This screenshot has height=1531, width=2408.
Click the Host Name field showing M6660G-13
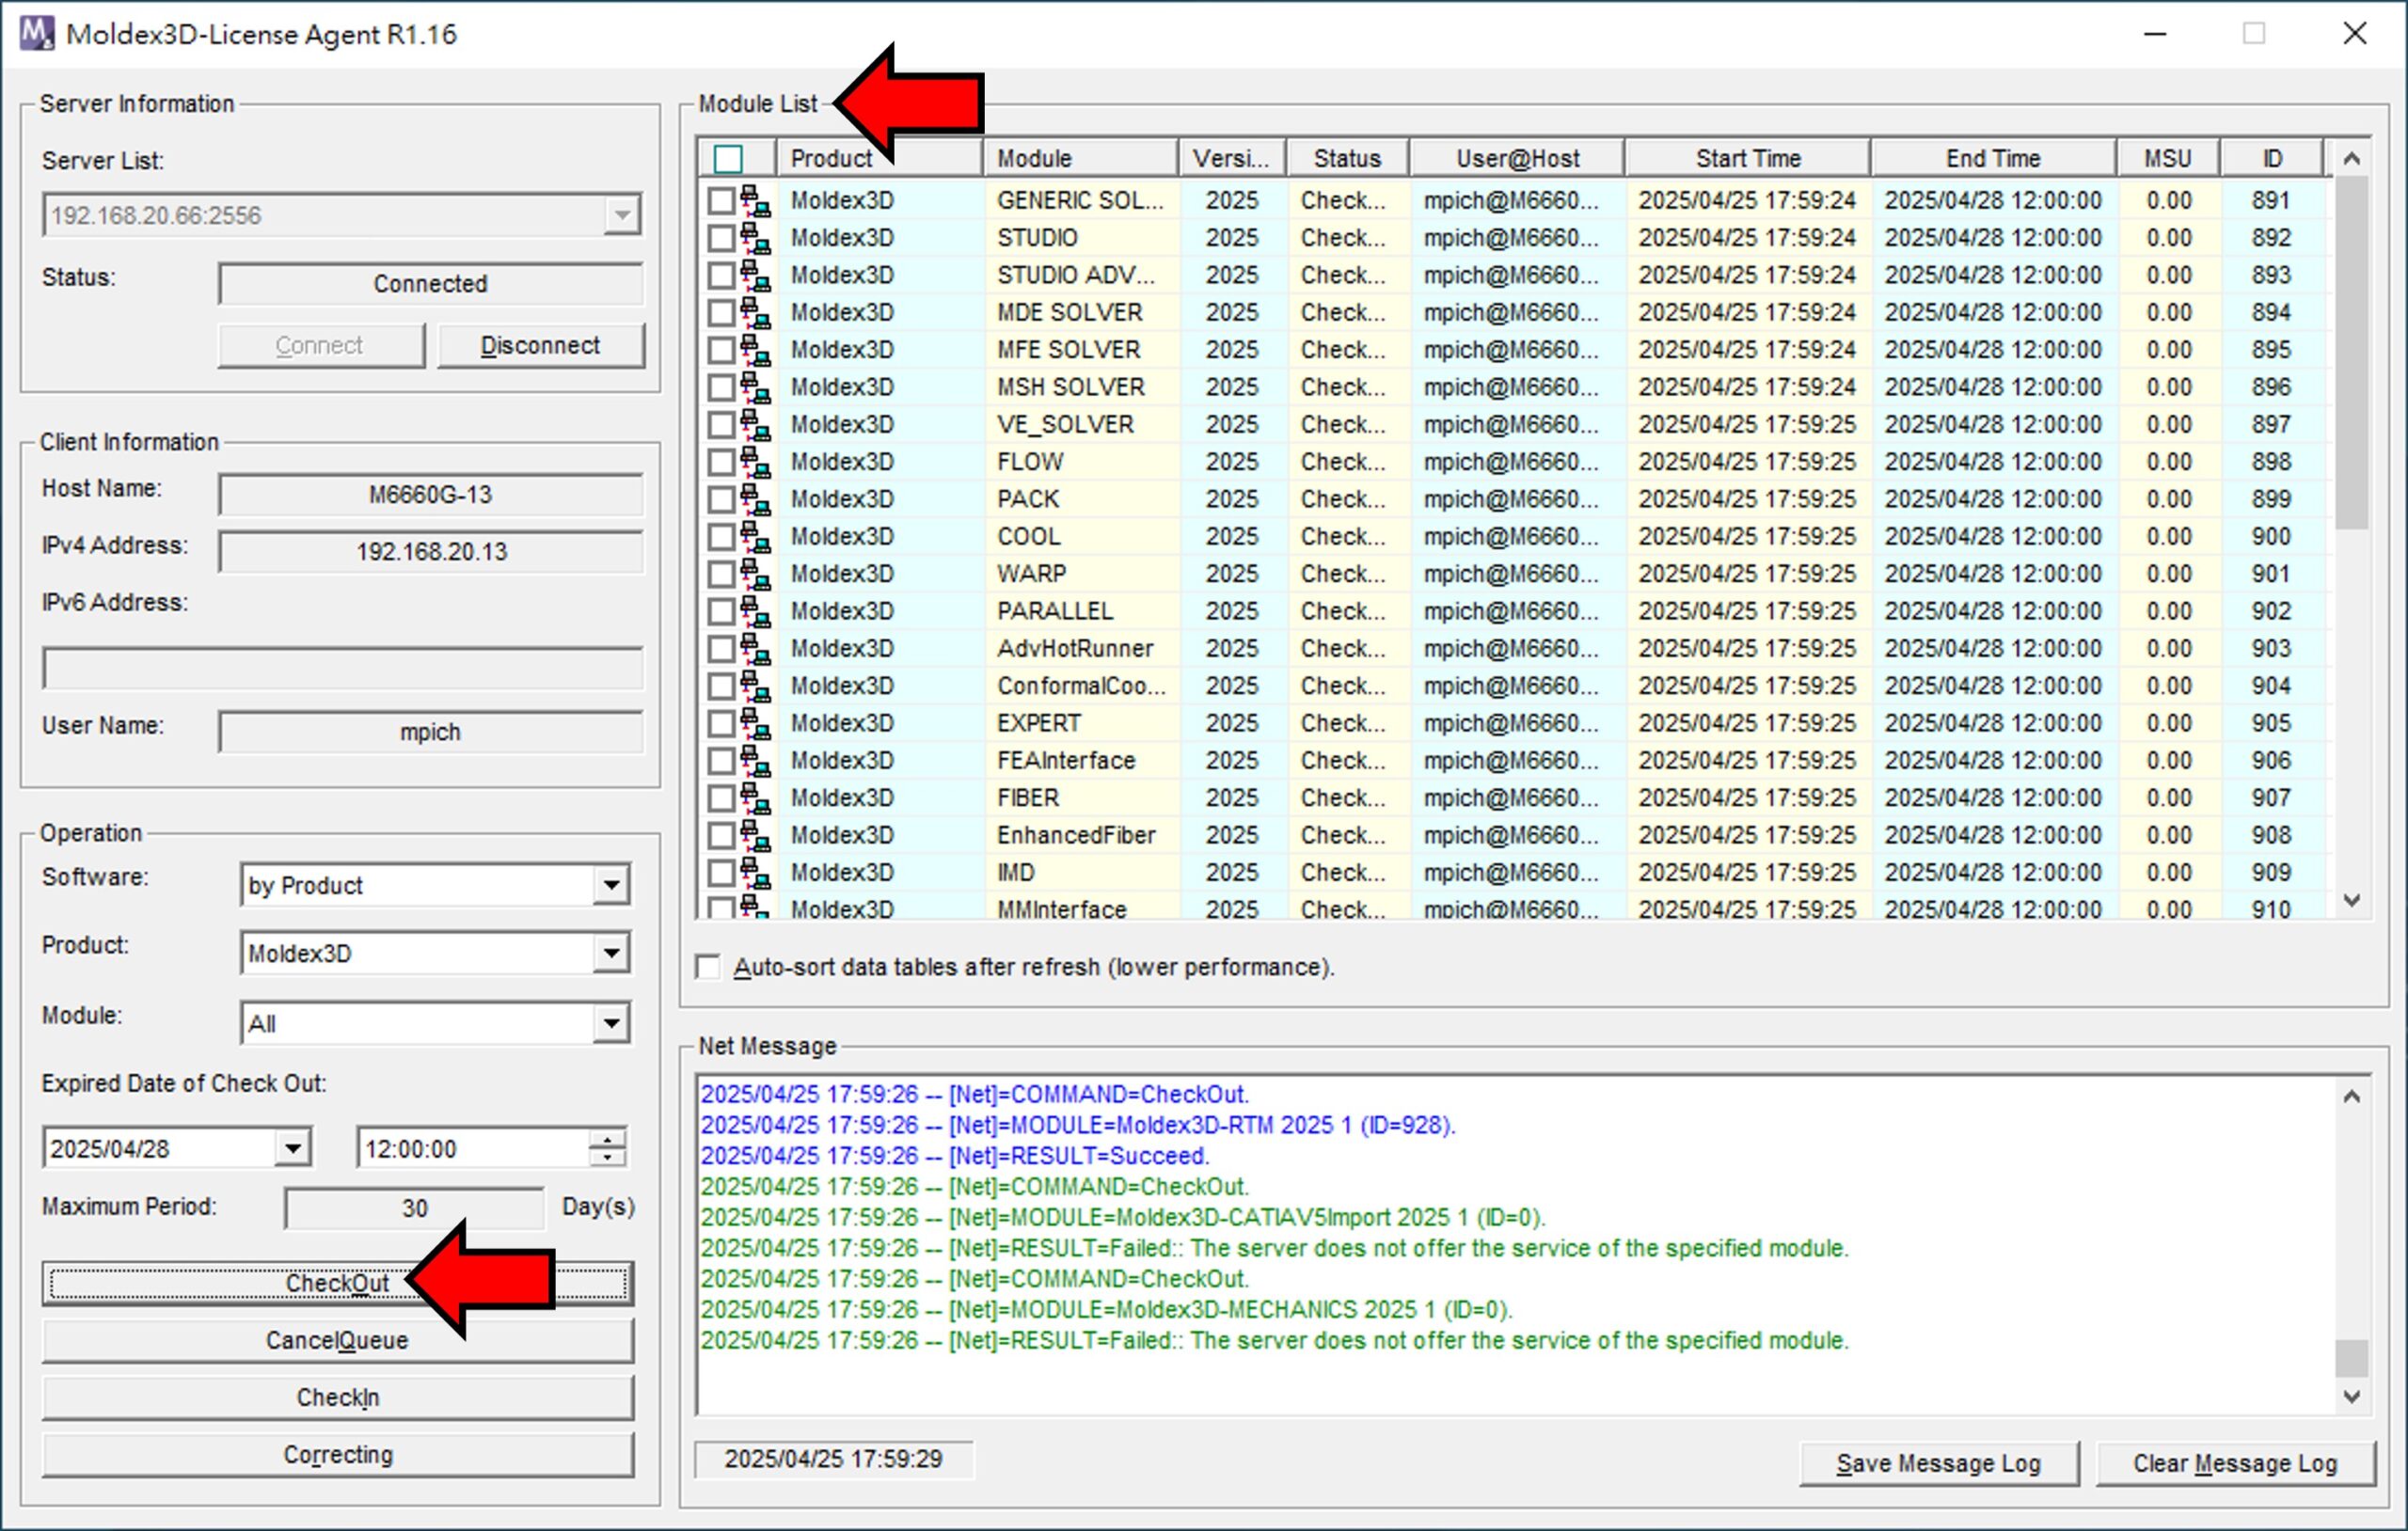point(431,495)
